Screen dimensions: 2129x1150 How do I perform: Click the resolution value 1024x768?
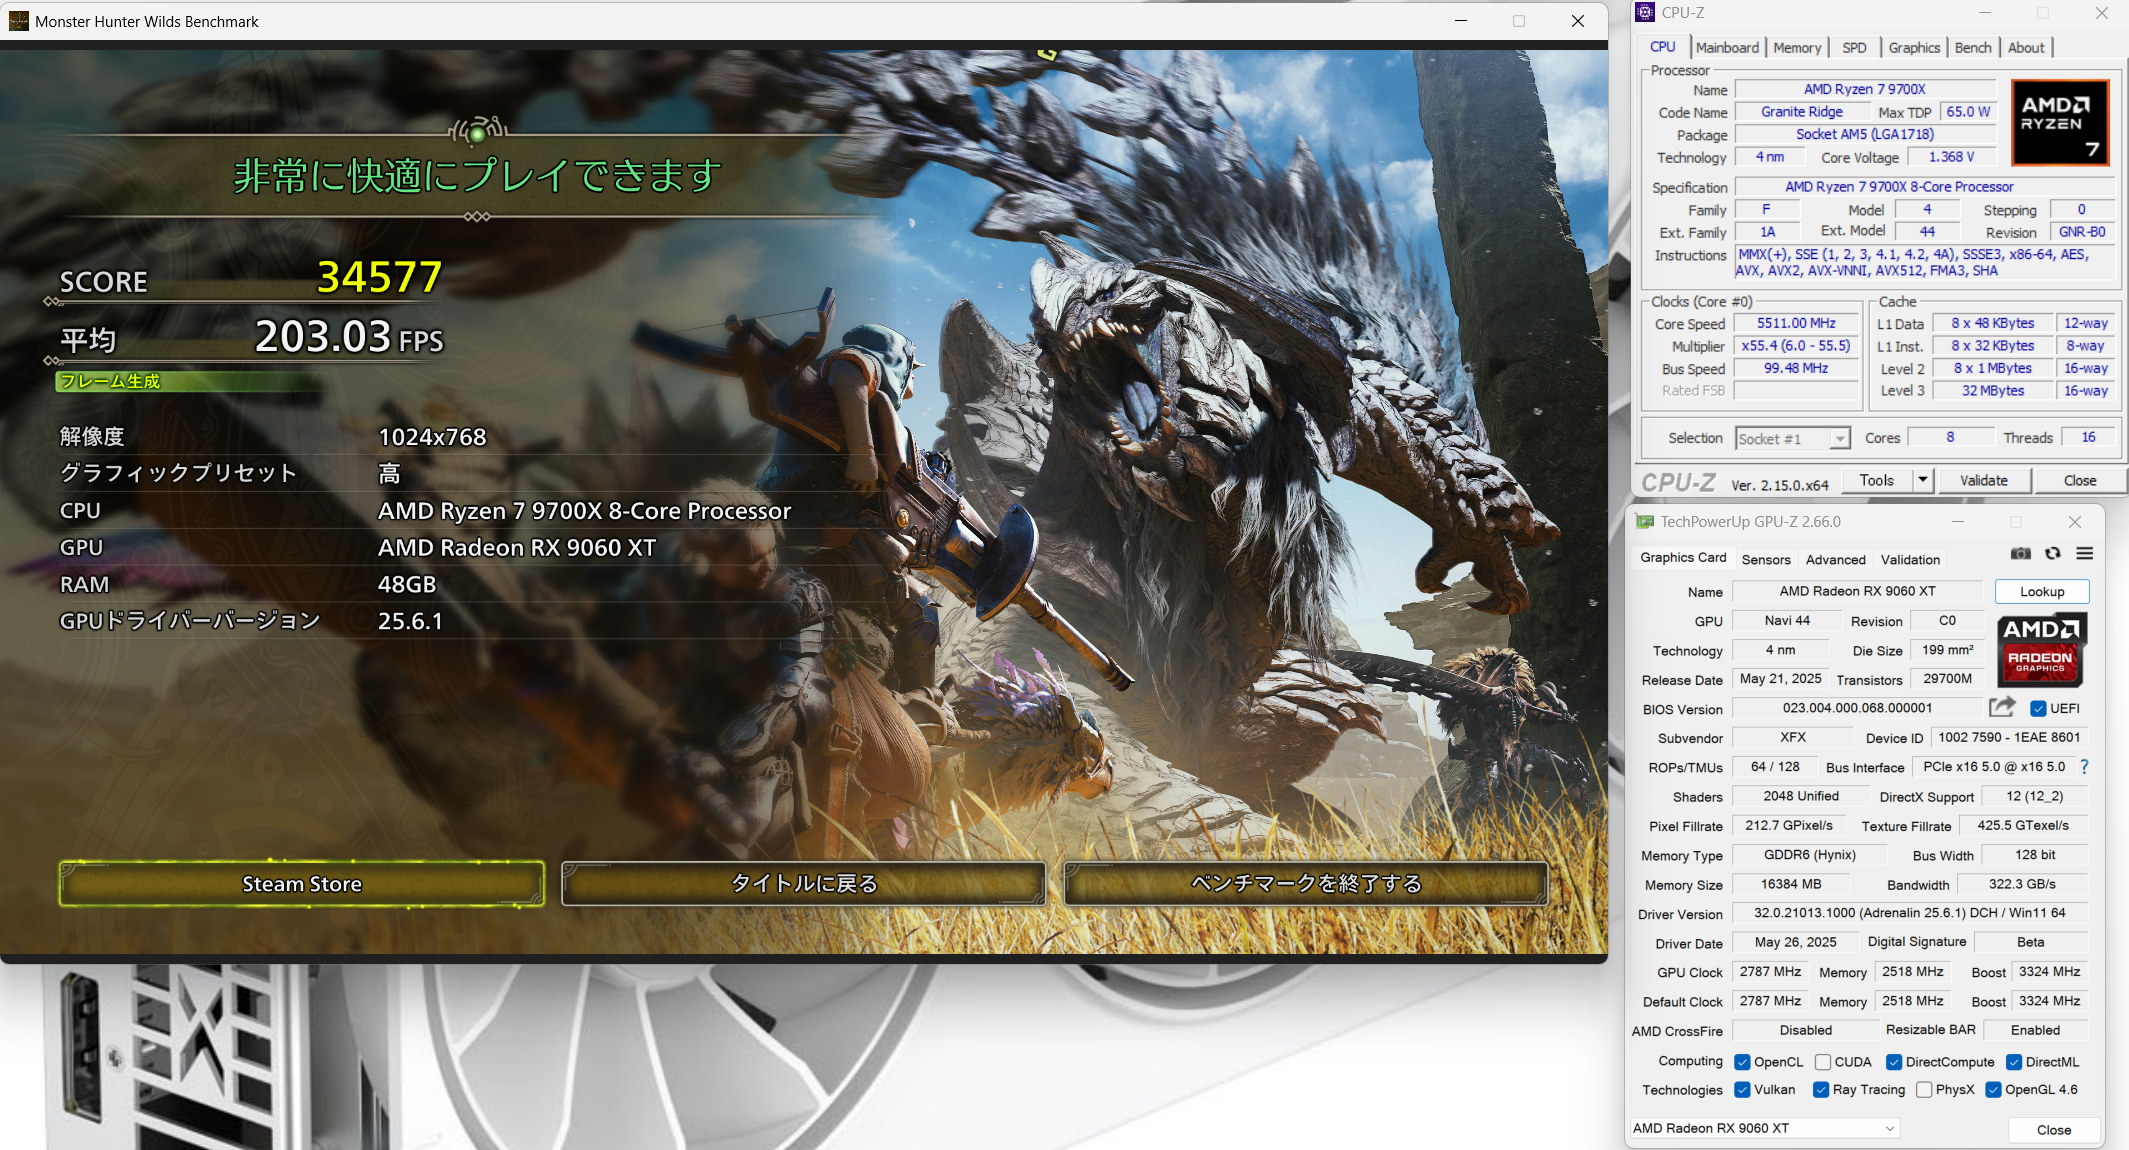click(x=432, y=437)
